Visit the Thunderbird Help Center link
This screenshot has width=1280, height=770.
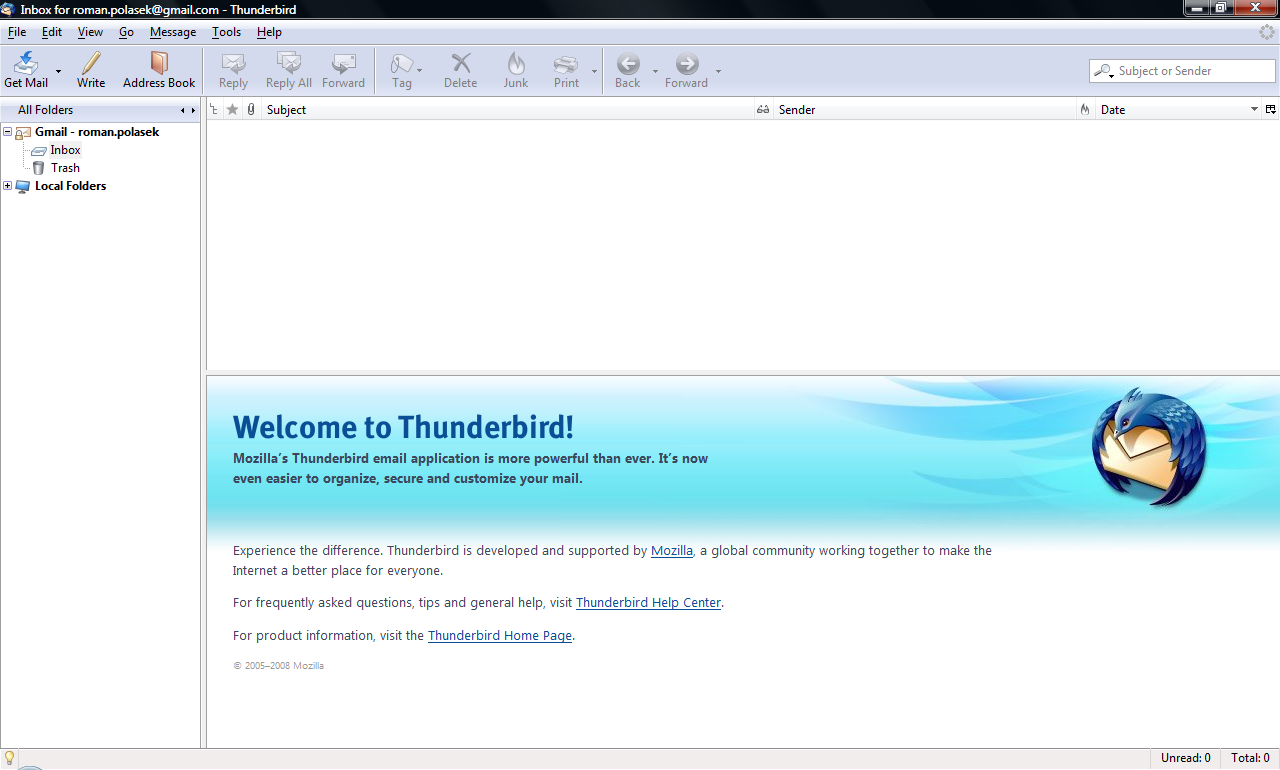[648, 603]
